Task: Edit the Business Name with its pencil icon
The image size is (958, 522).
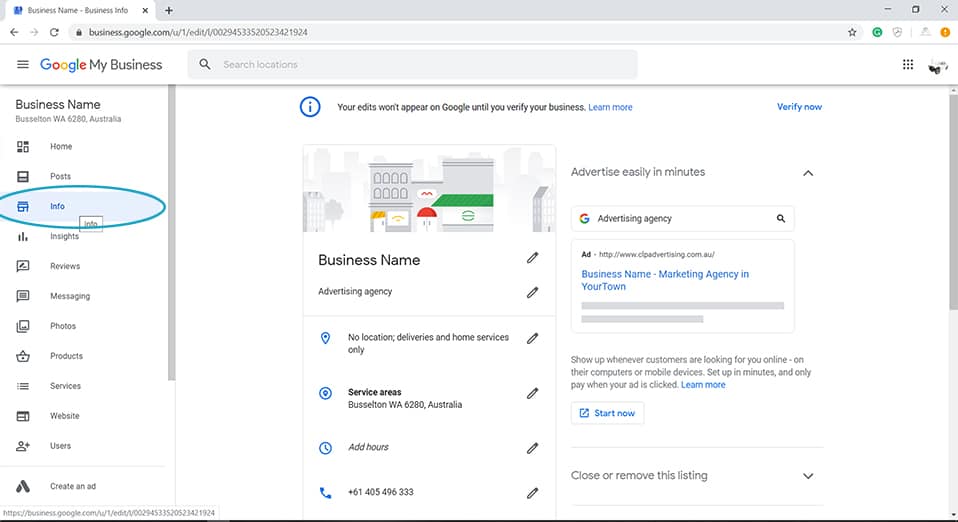Action: click(532, 258)
